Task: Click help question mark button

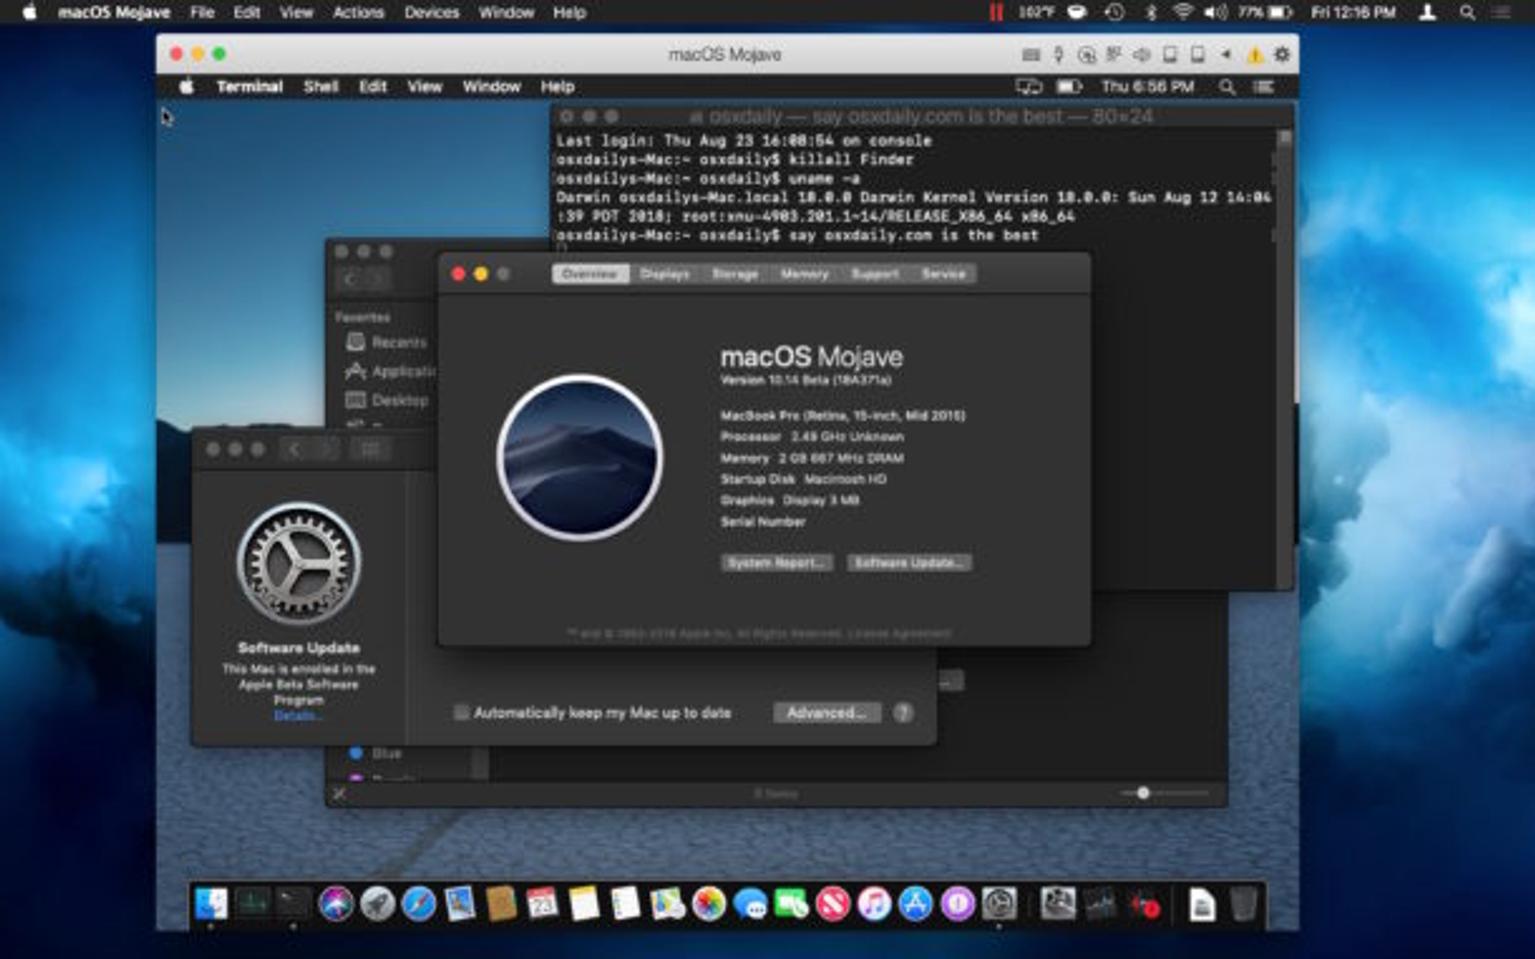Action: tap(903, 712)
